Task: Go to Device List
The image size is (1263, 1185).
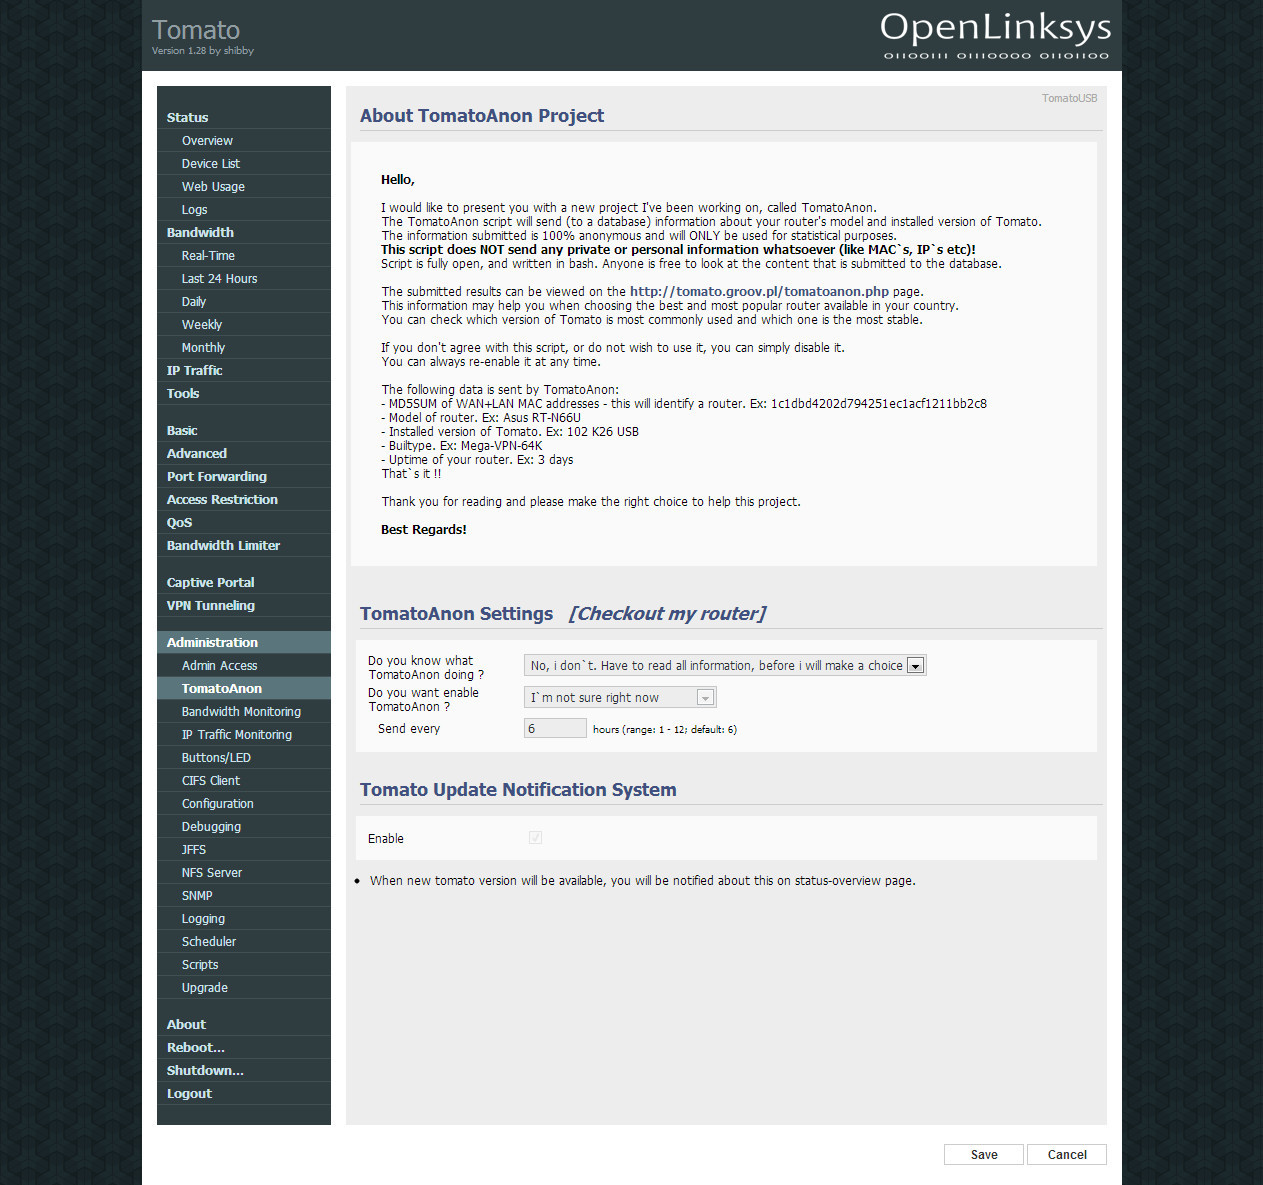Action: point(243,164)
